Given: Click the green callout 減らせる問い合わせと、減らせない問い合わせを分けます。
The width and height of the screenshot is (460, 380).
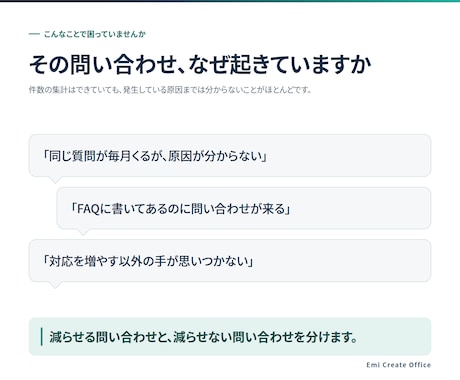Looking at the screenshot, I should click(x=230, y=337).
